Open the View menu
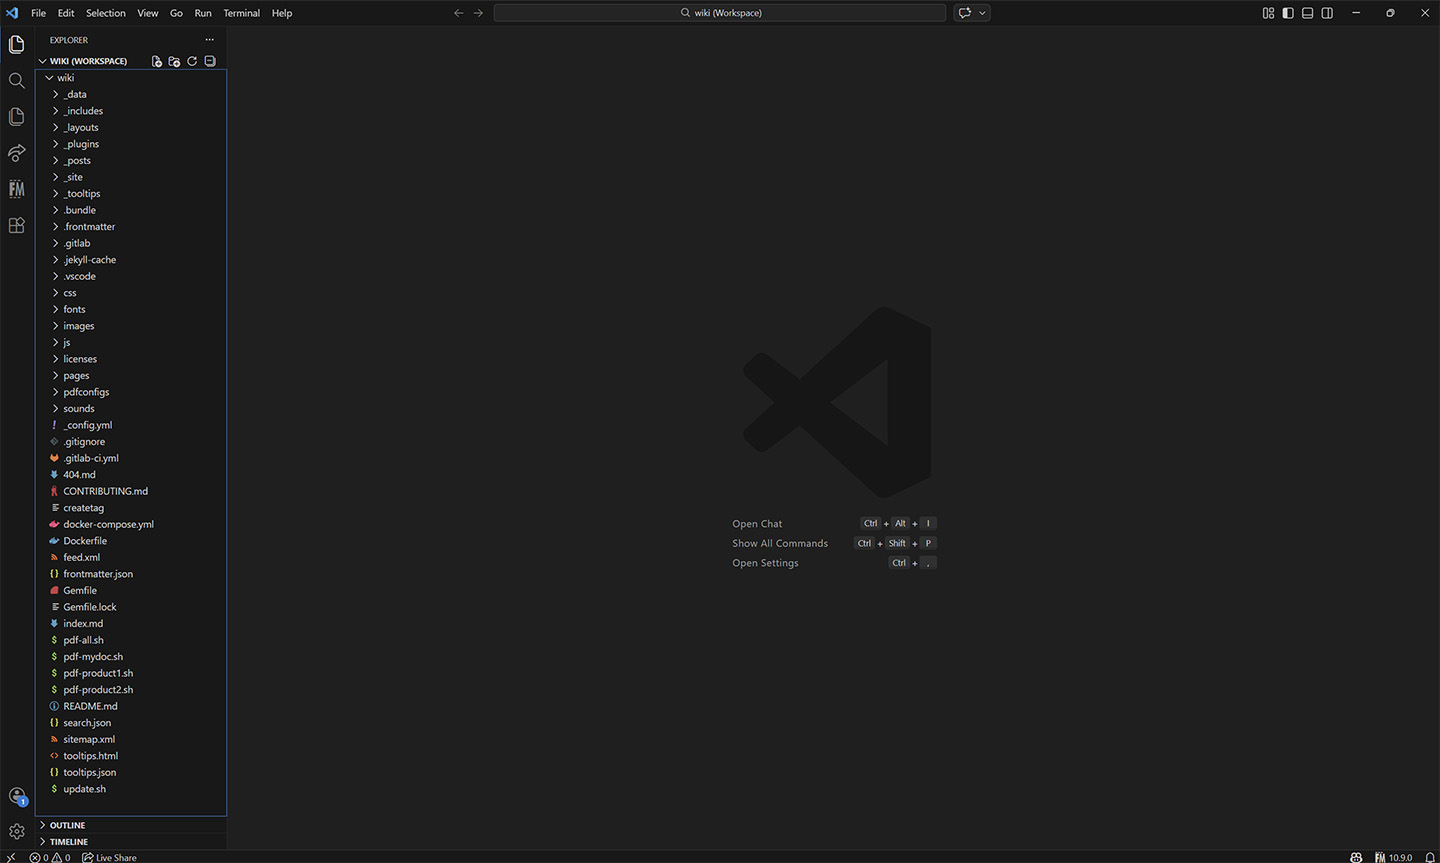 point(148,13)
